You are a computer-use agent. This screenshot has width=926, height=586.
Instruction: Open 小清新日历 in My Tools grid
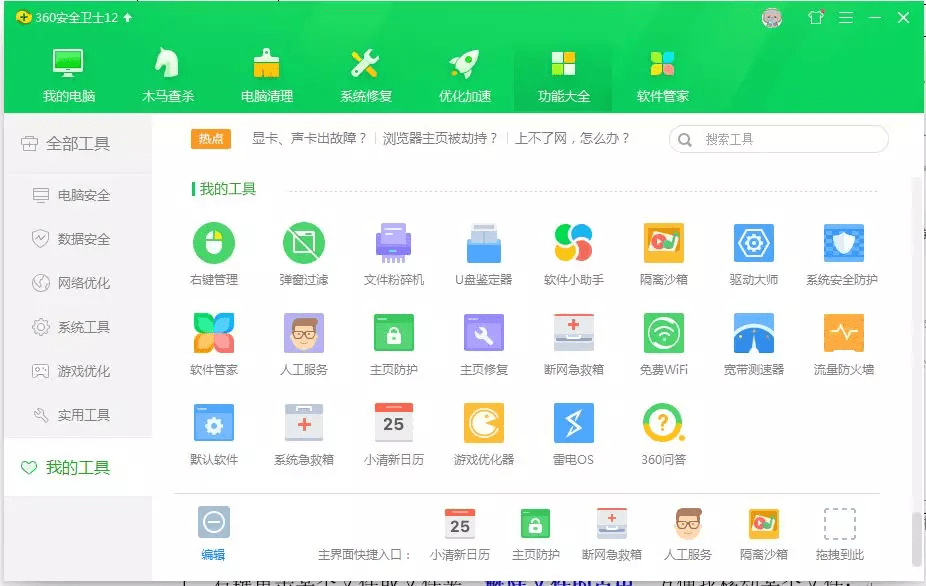coord(393,434)
